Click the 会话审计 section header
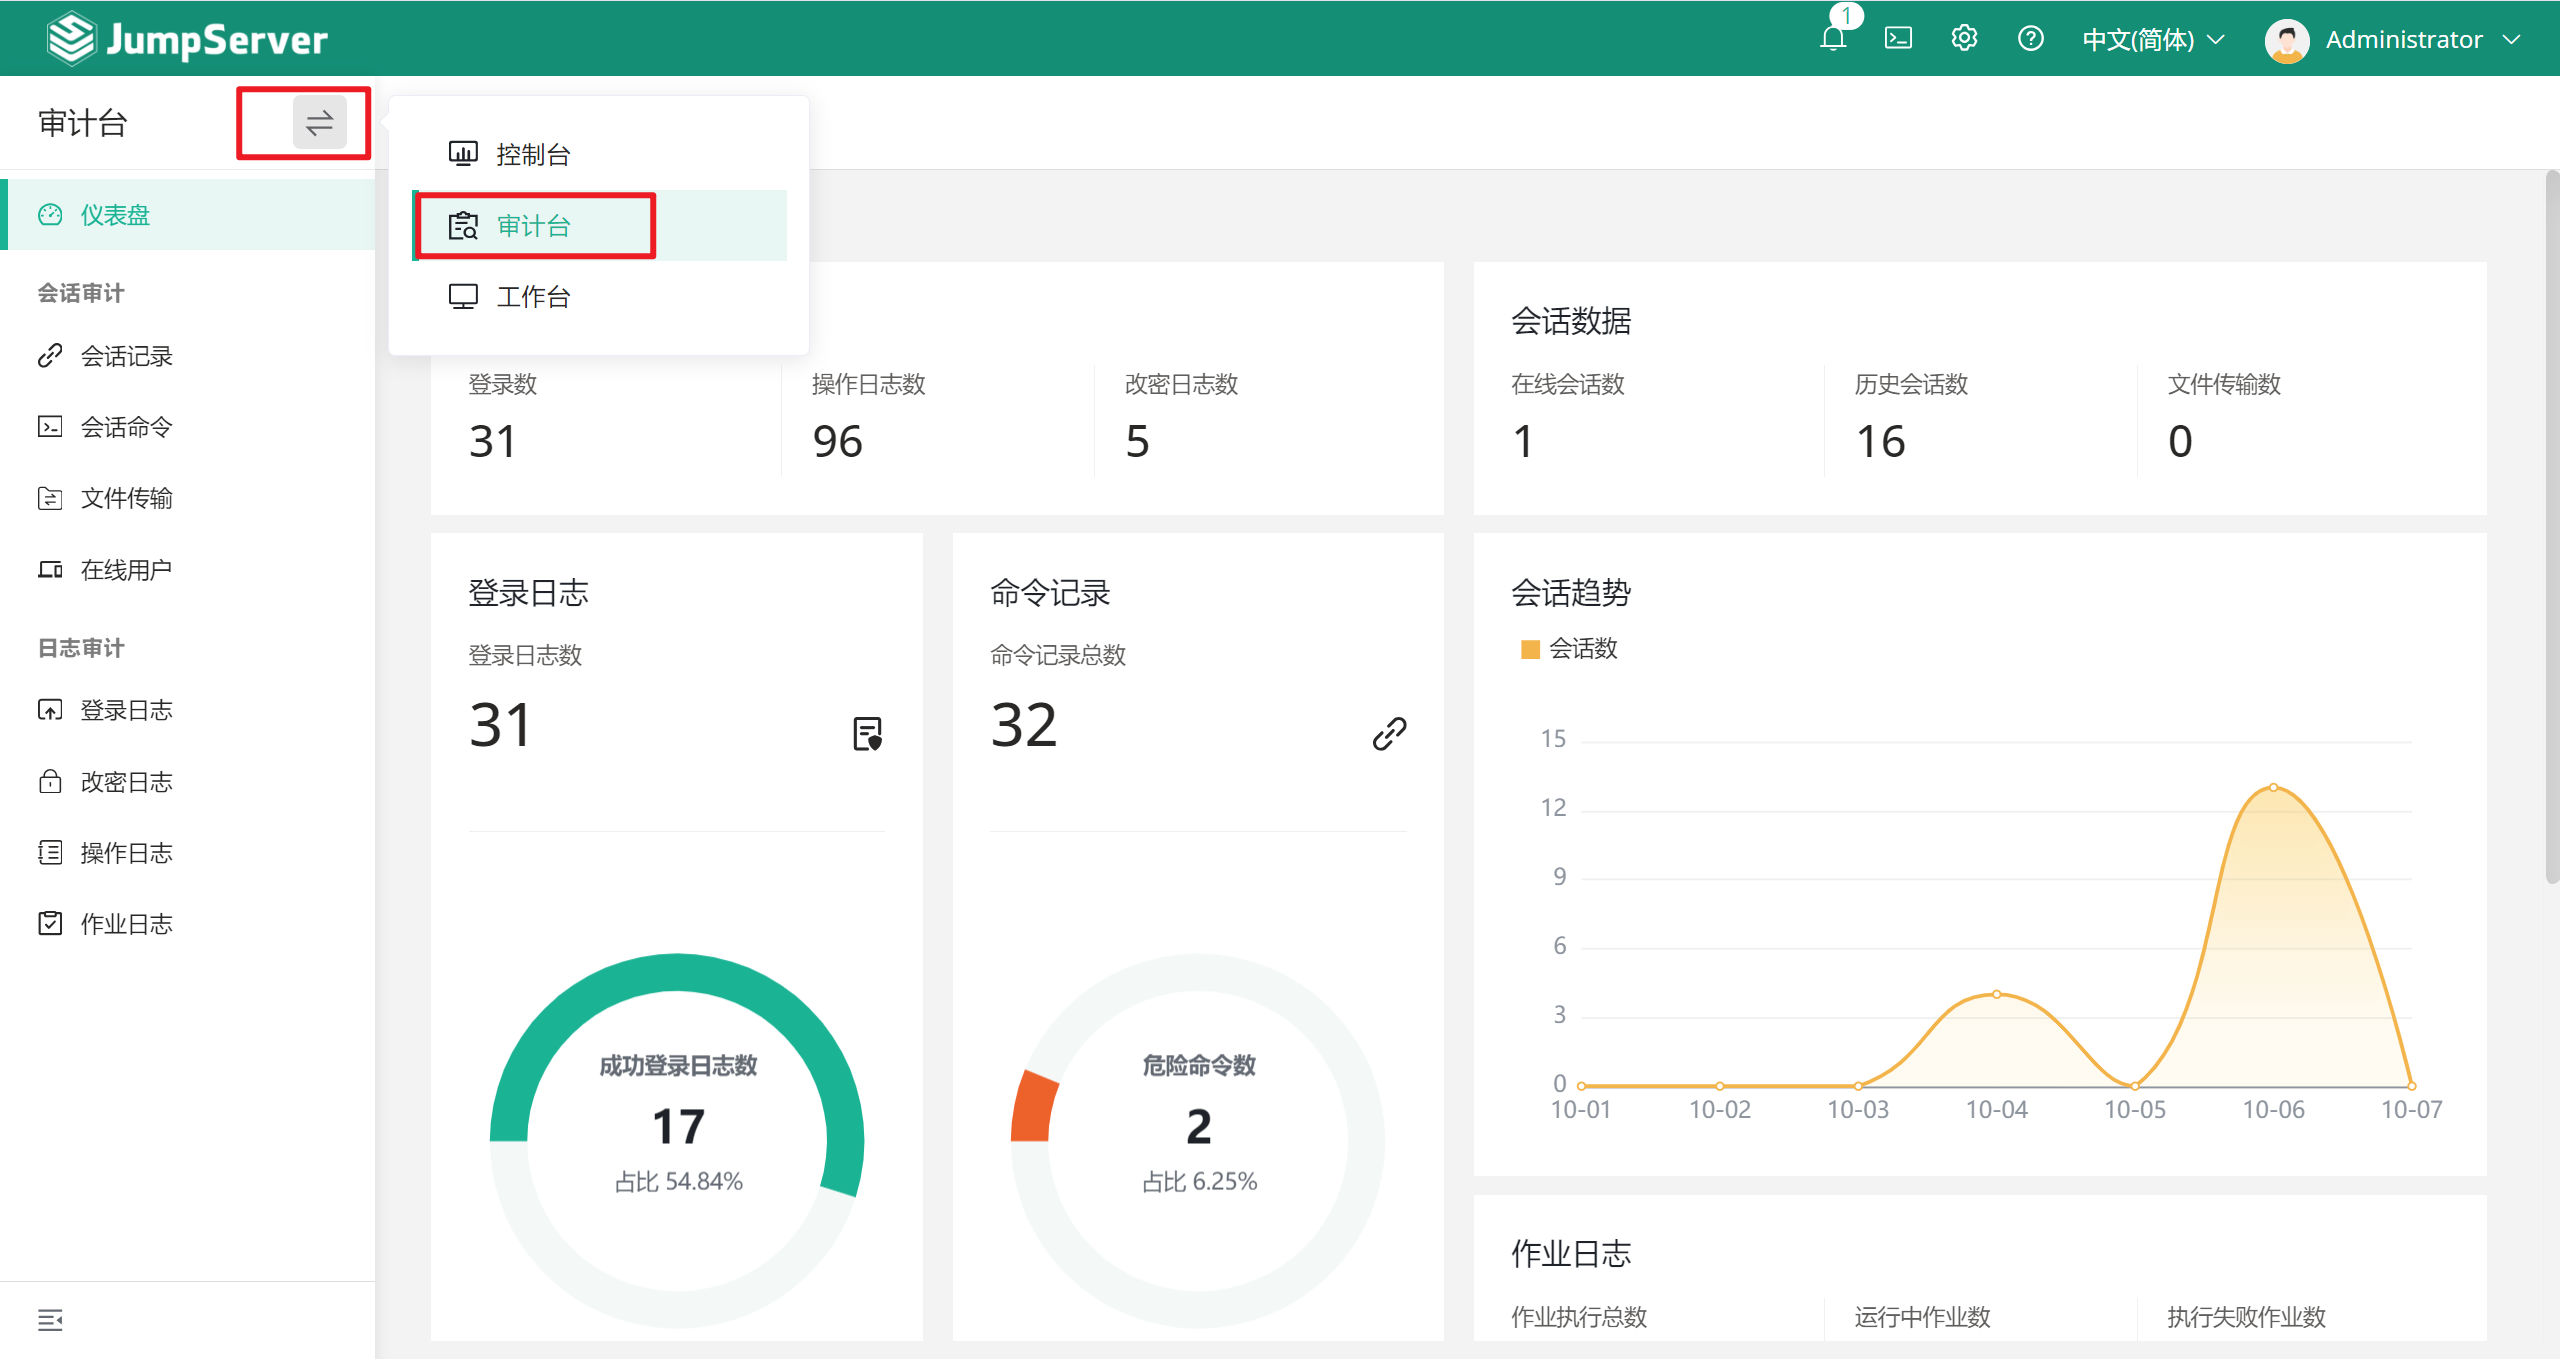The width and height of the screenshot is (2560, 1359). click(x=81, y=293)
